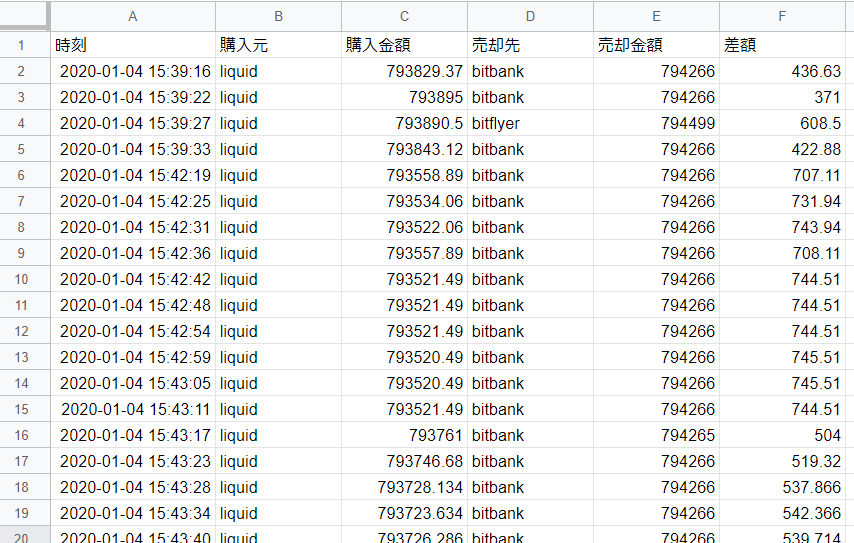Select column D header
Viewport: 854px width, 543px height.
[530, 16]
